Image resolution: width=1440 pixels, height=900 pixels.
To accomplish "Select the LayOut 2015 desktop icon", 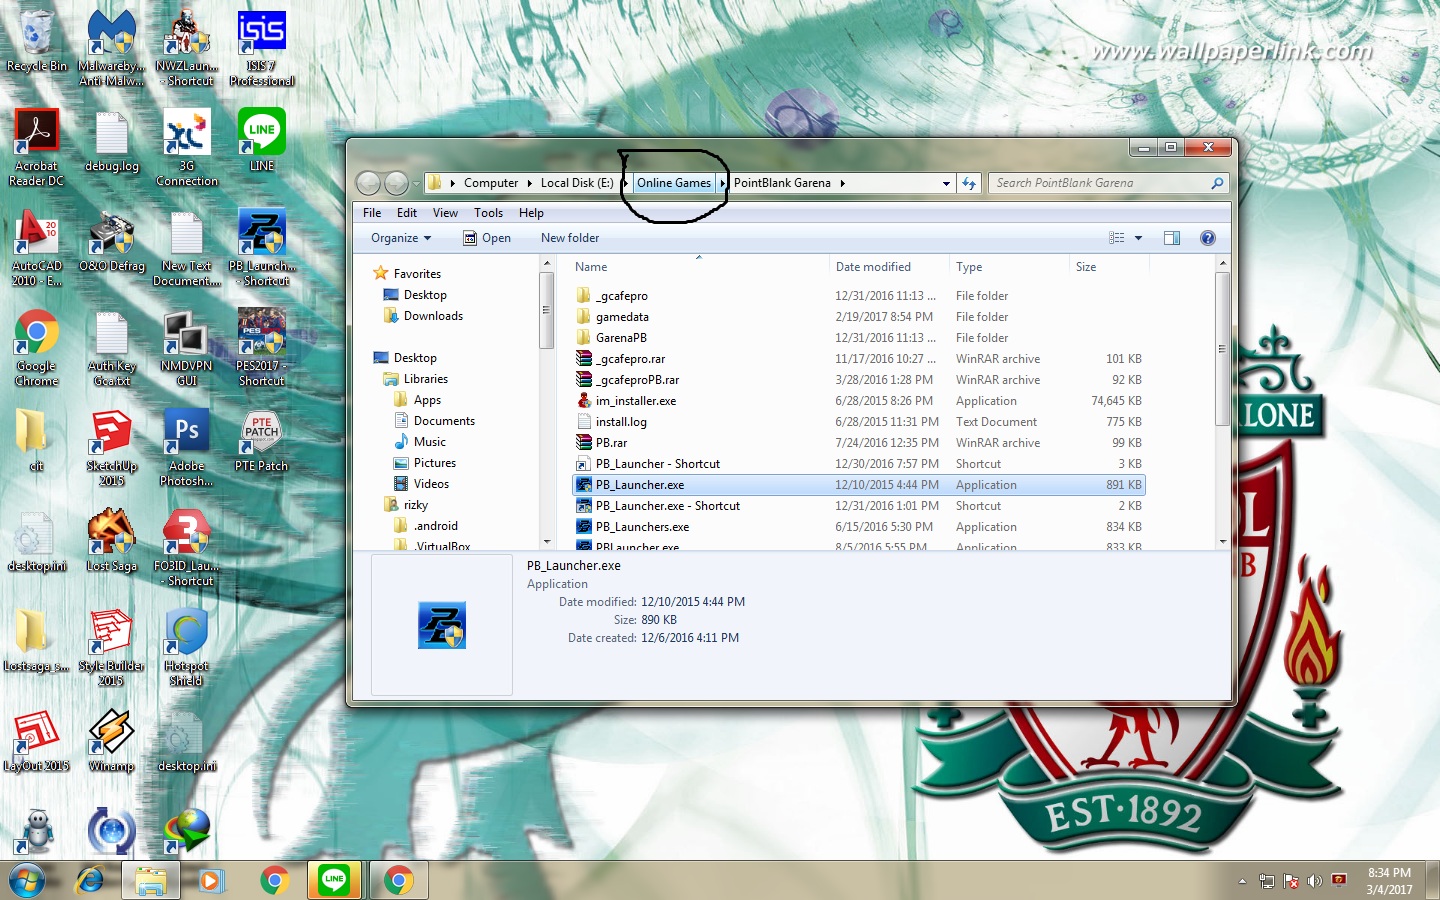I will click(37, 741).
